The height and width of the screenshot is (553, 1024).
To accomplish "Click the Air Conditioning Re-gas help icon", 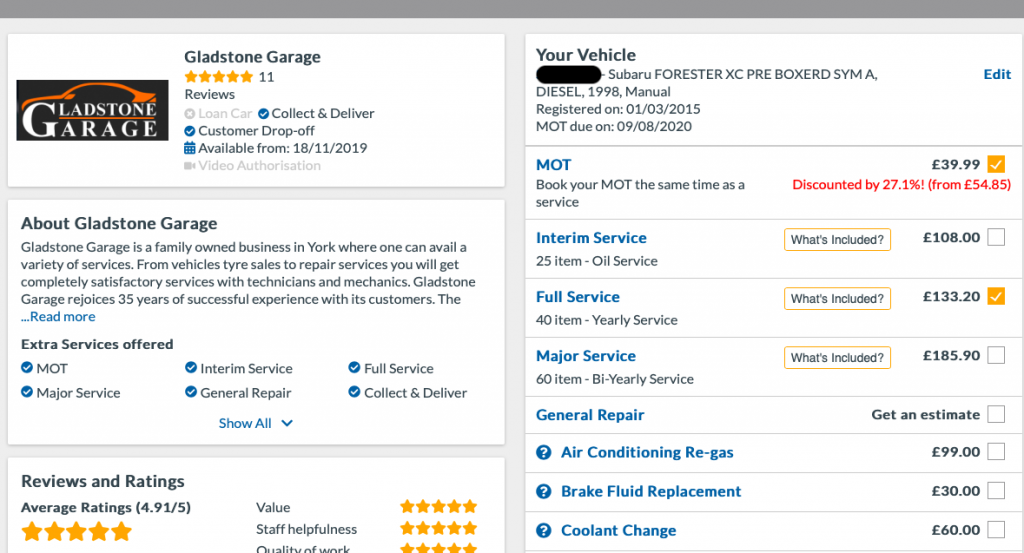I will 544,452.
